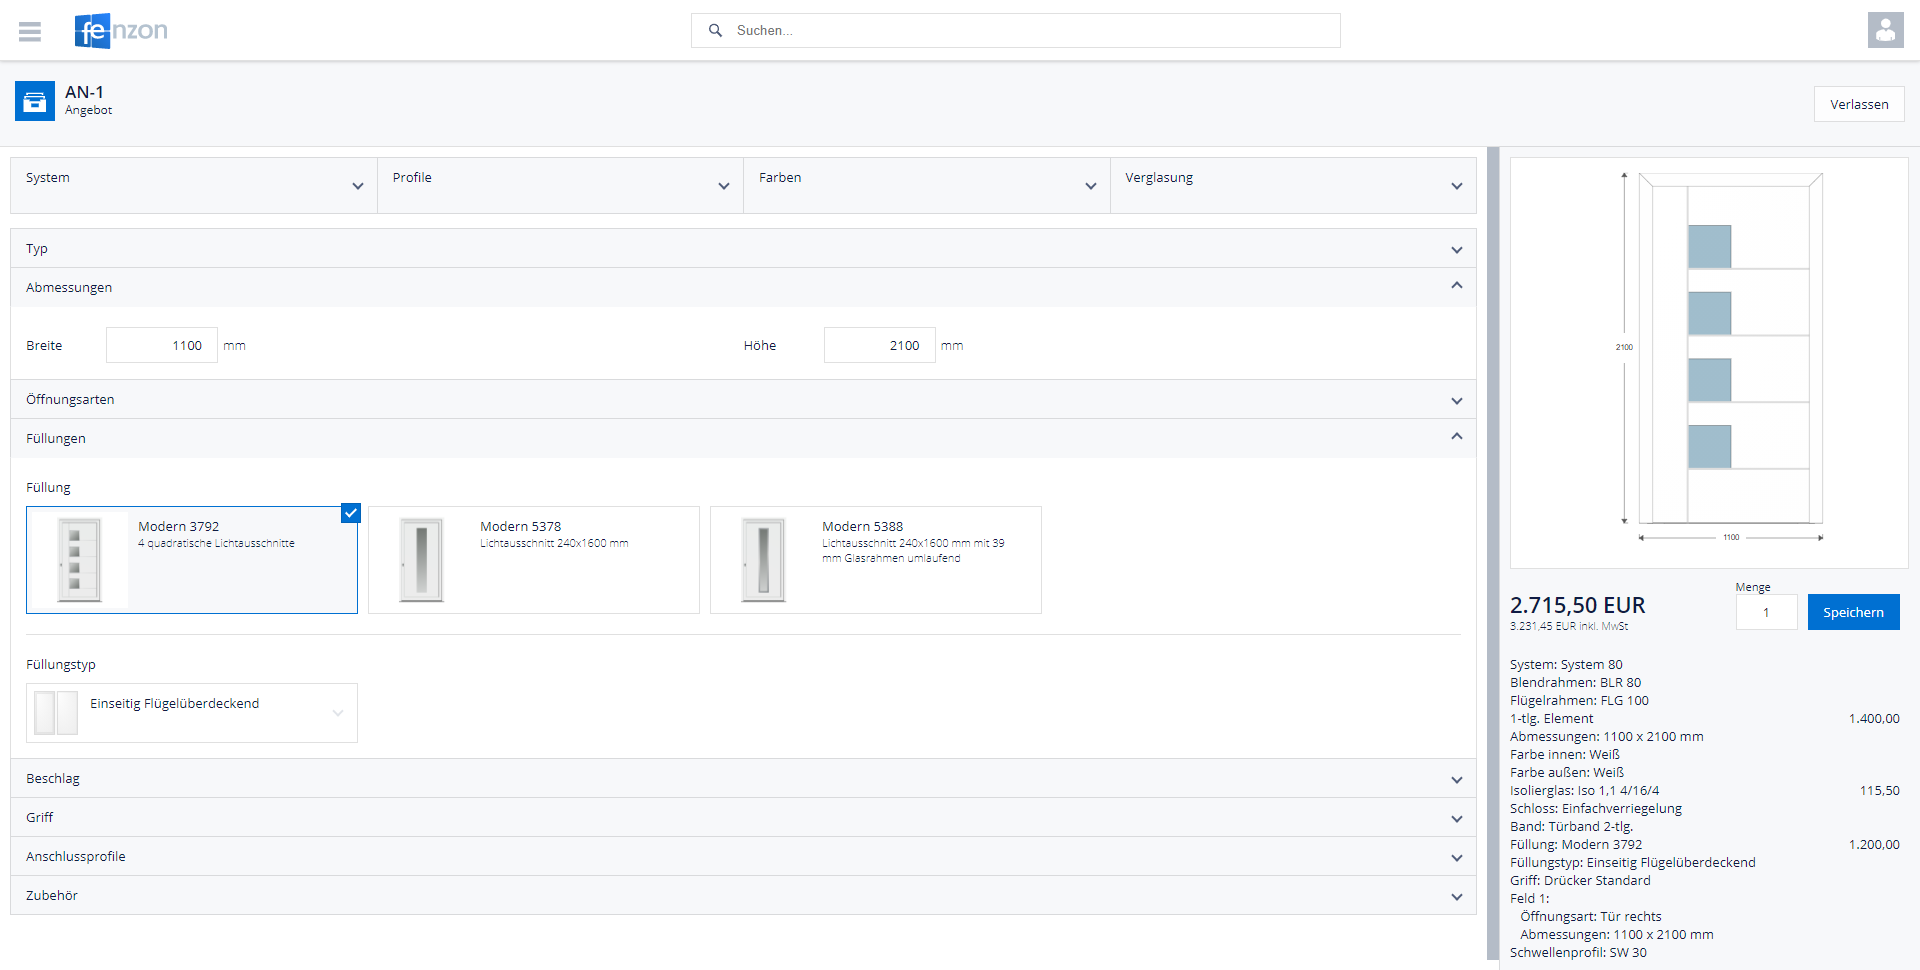Screen dimensions: 1920x970
Task: Click the Menge quantity field
Action: coord(1765,612)
